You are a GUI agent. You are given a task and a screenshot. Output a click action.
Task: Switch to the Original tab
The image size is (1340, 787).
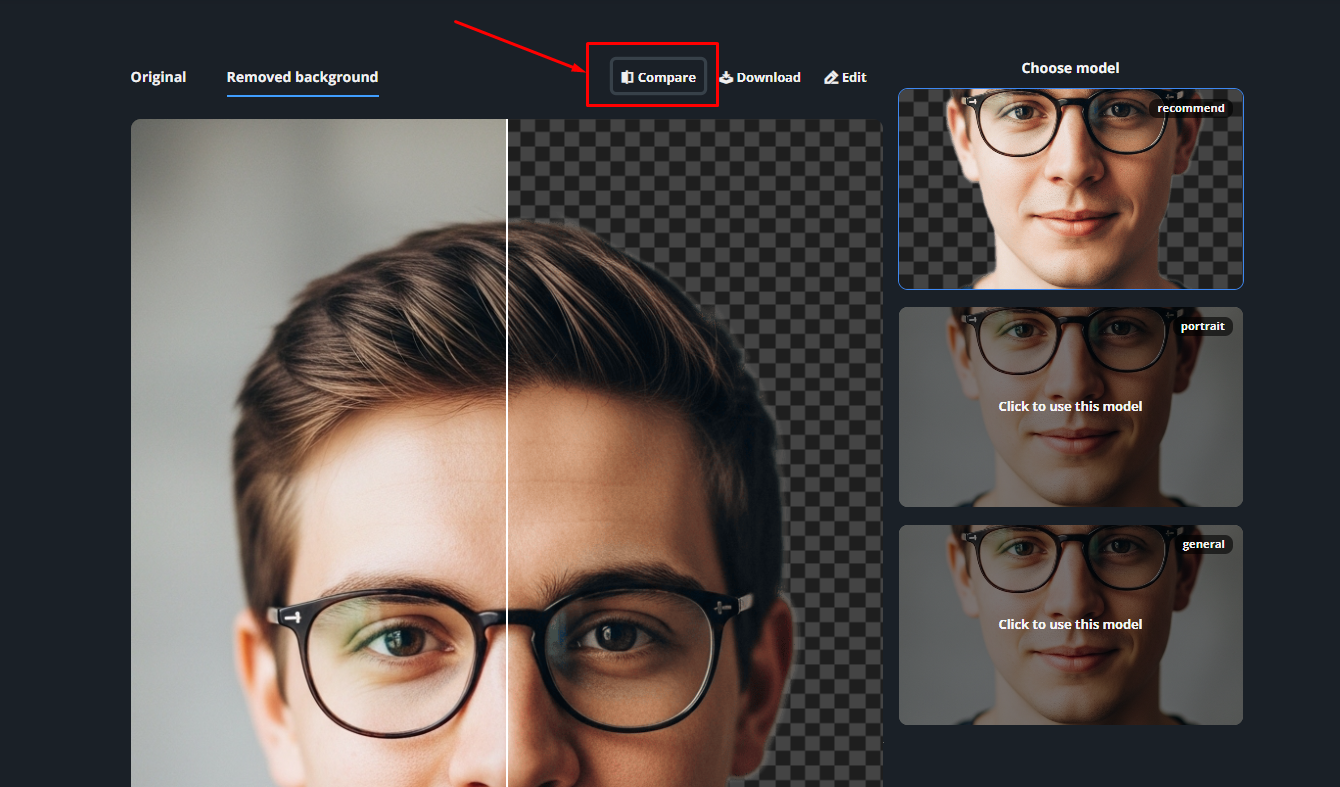click(158, 77)
